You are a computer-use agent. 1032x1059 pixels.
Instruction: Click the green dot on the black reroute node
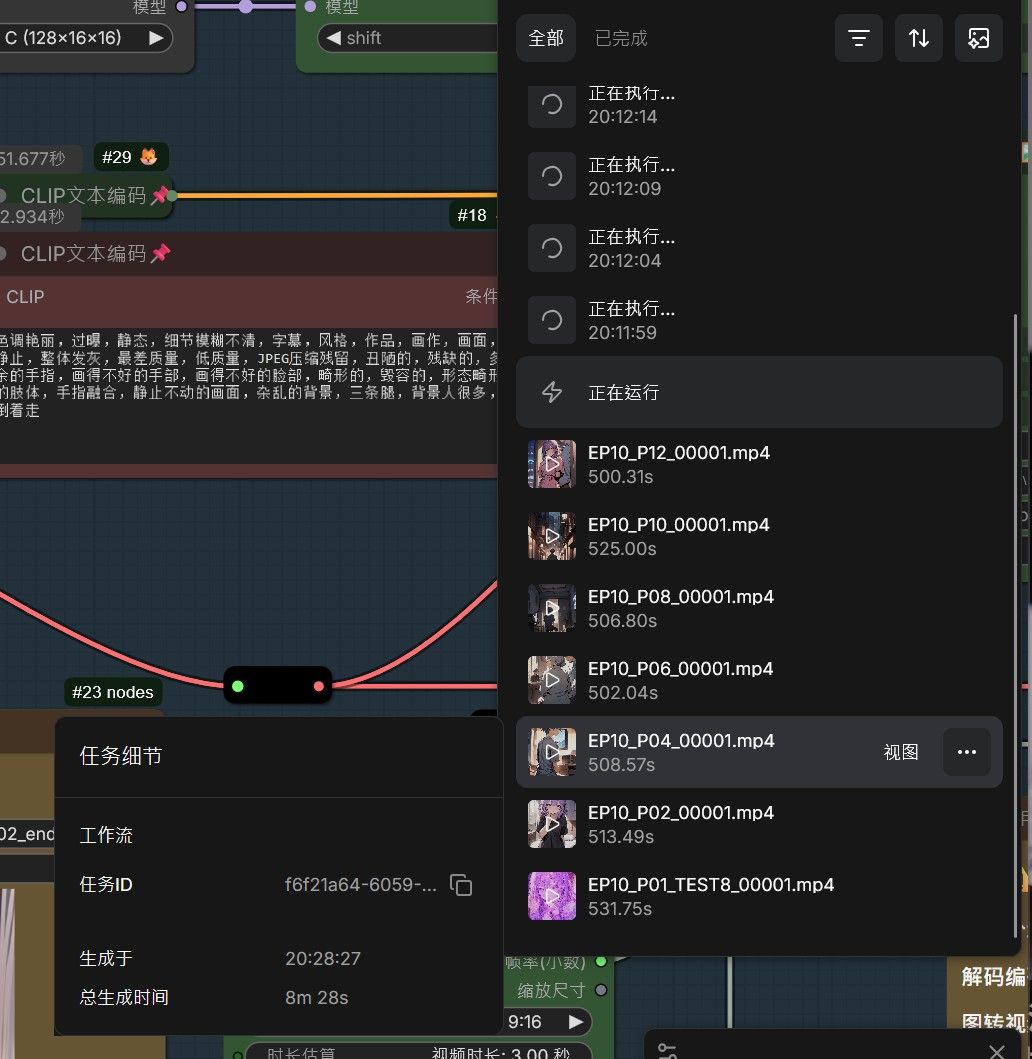[238, 686]
